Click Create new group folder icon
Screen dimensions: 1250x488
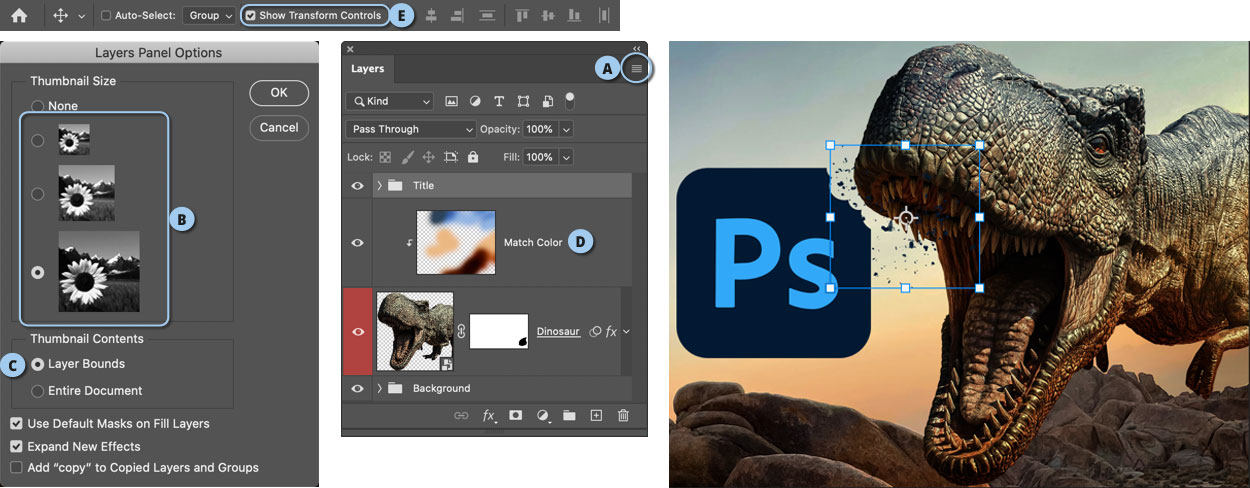tap(569, 415)
